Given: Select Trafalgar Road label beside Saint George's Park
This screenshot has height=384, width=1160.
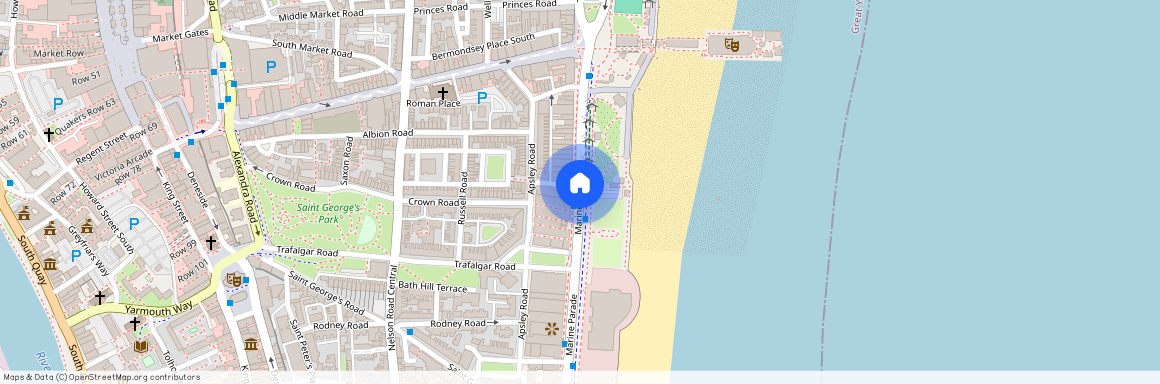Looking at the screenshot, I should coord(307,252).
